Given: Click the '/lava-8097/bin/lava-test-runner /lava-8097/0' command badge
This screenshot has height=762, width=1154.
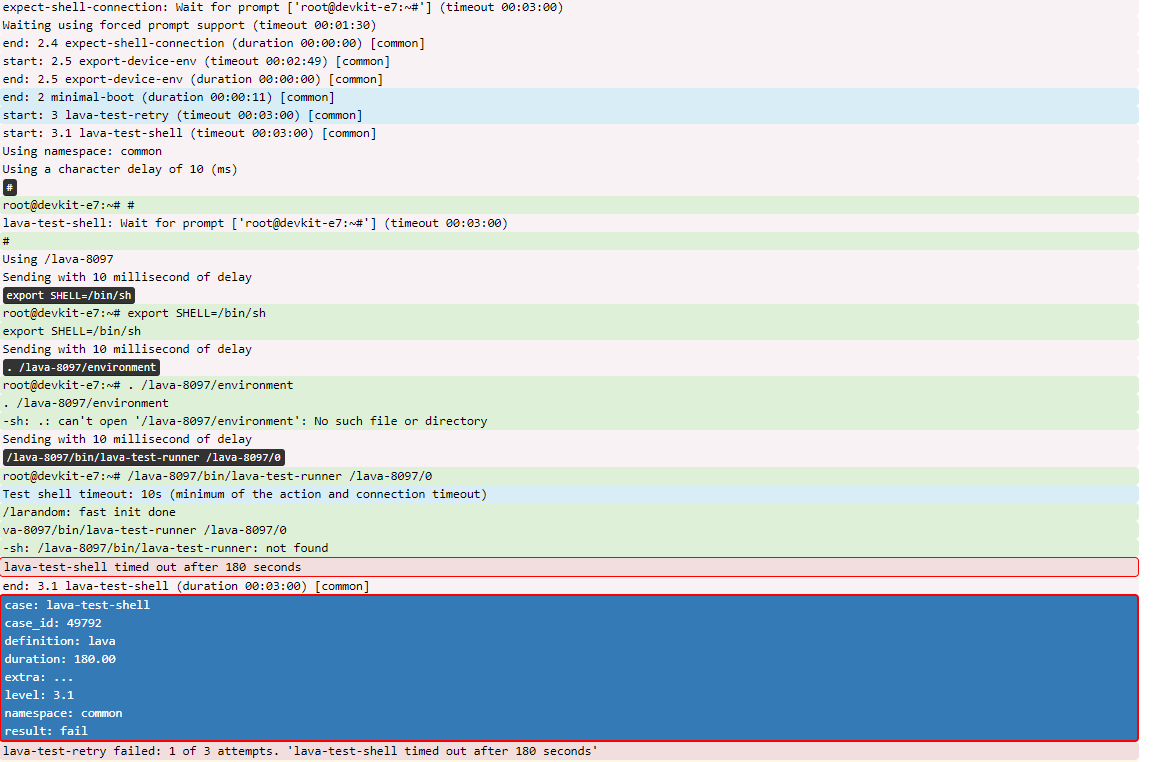Looking at the screenshot, I should (144, 457).
